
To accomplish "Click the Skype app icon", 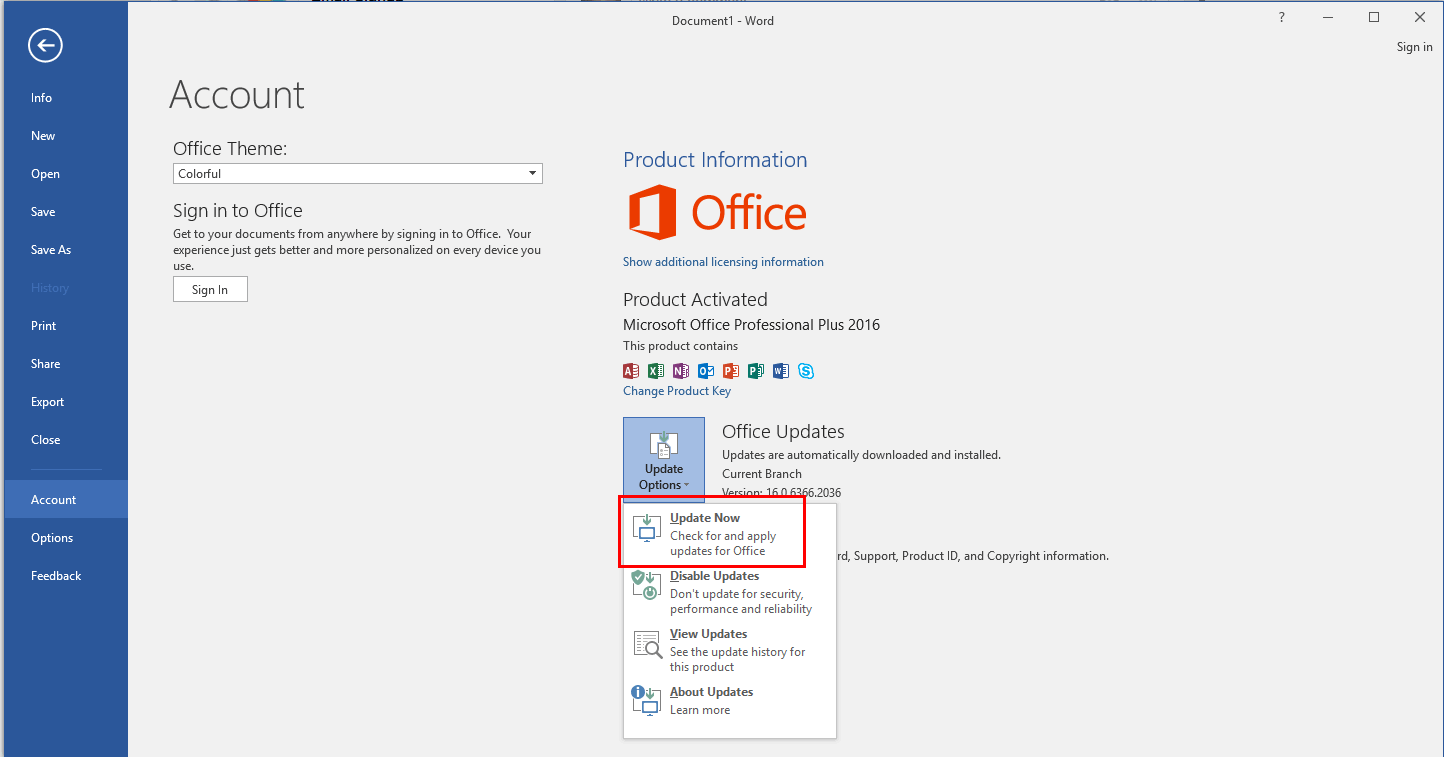I will tap(806, 371).
